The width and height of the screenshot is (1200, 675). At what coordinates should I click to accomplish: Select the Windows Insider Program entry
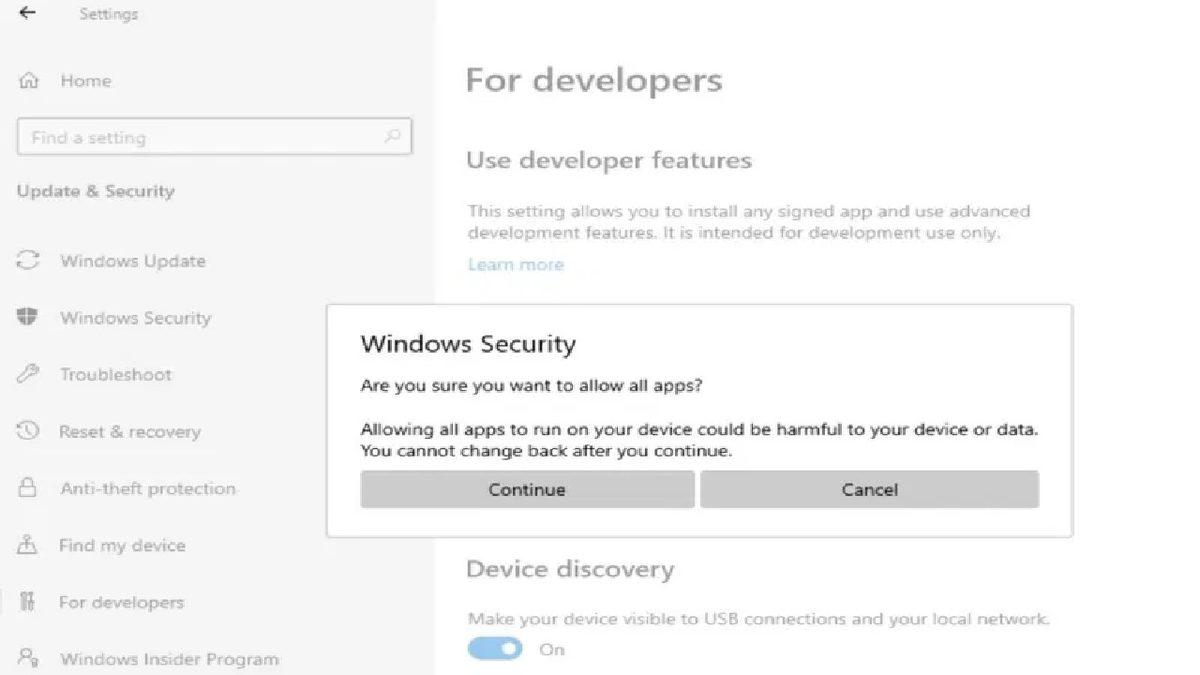169,658
